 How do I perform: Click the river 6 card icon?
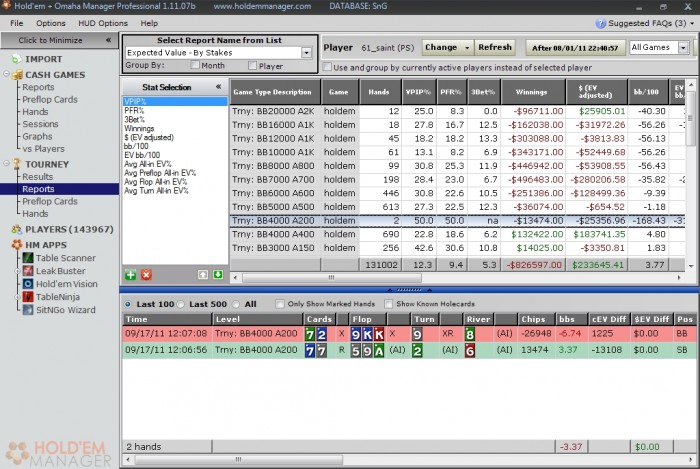470,351
